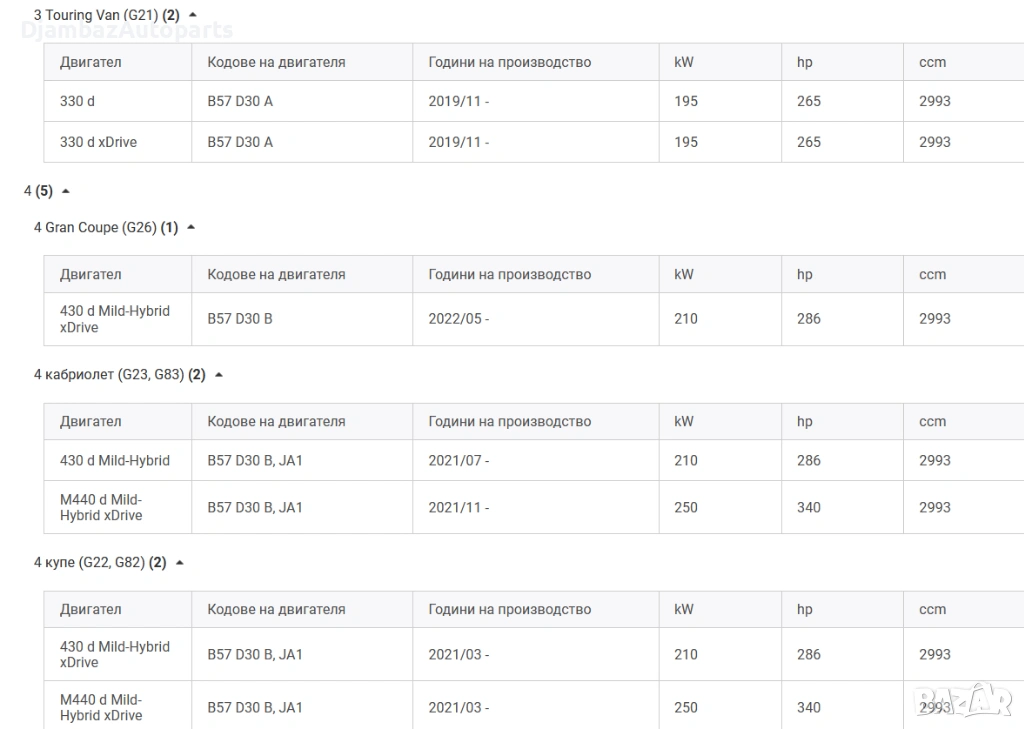Select the 430 d Mild-Hybrid кабриолет engine cell
Image resolution: width=1024 pixels, height=729 pixels.
click(x=115, y=461)
